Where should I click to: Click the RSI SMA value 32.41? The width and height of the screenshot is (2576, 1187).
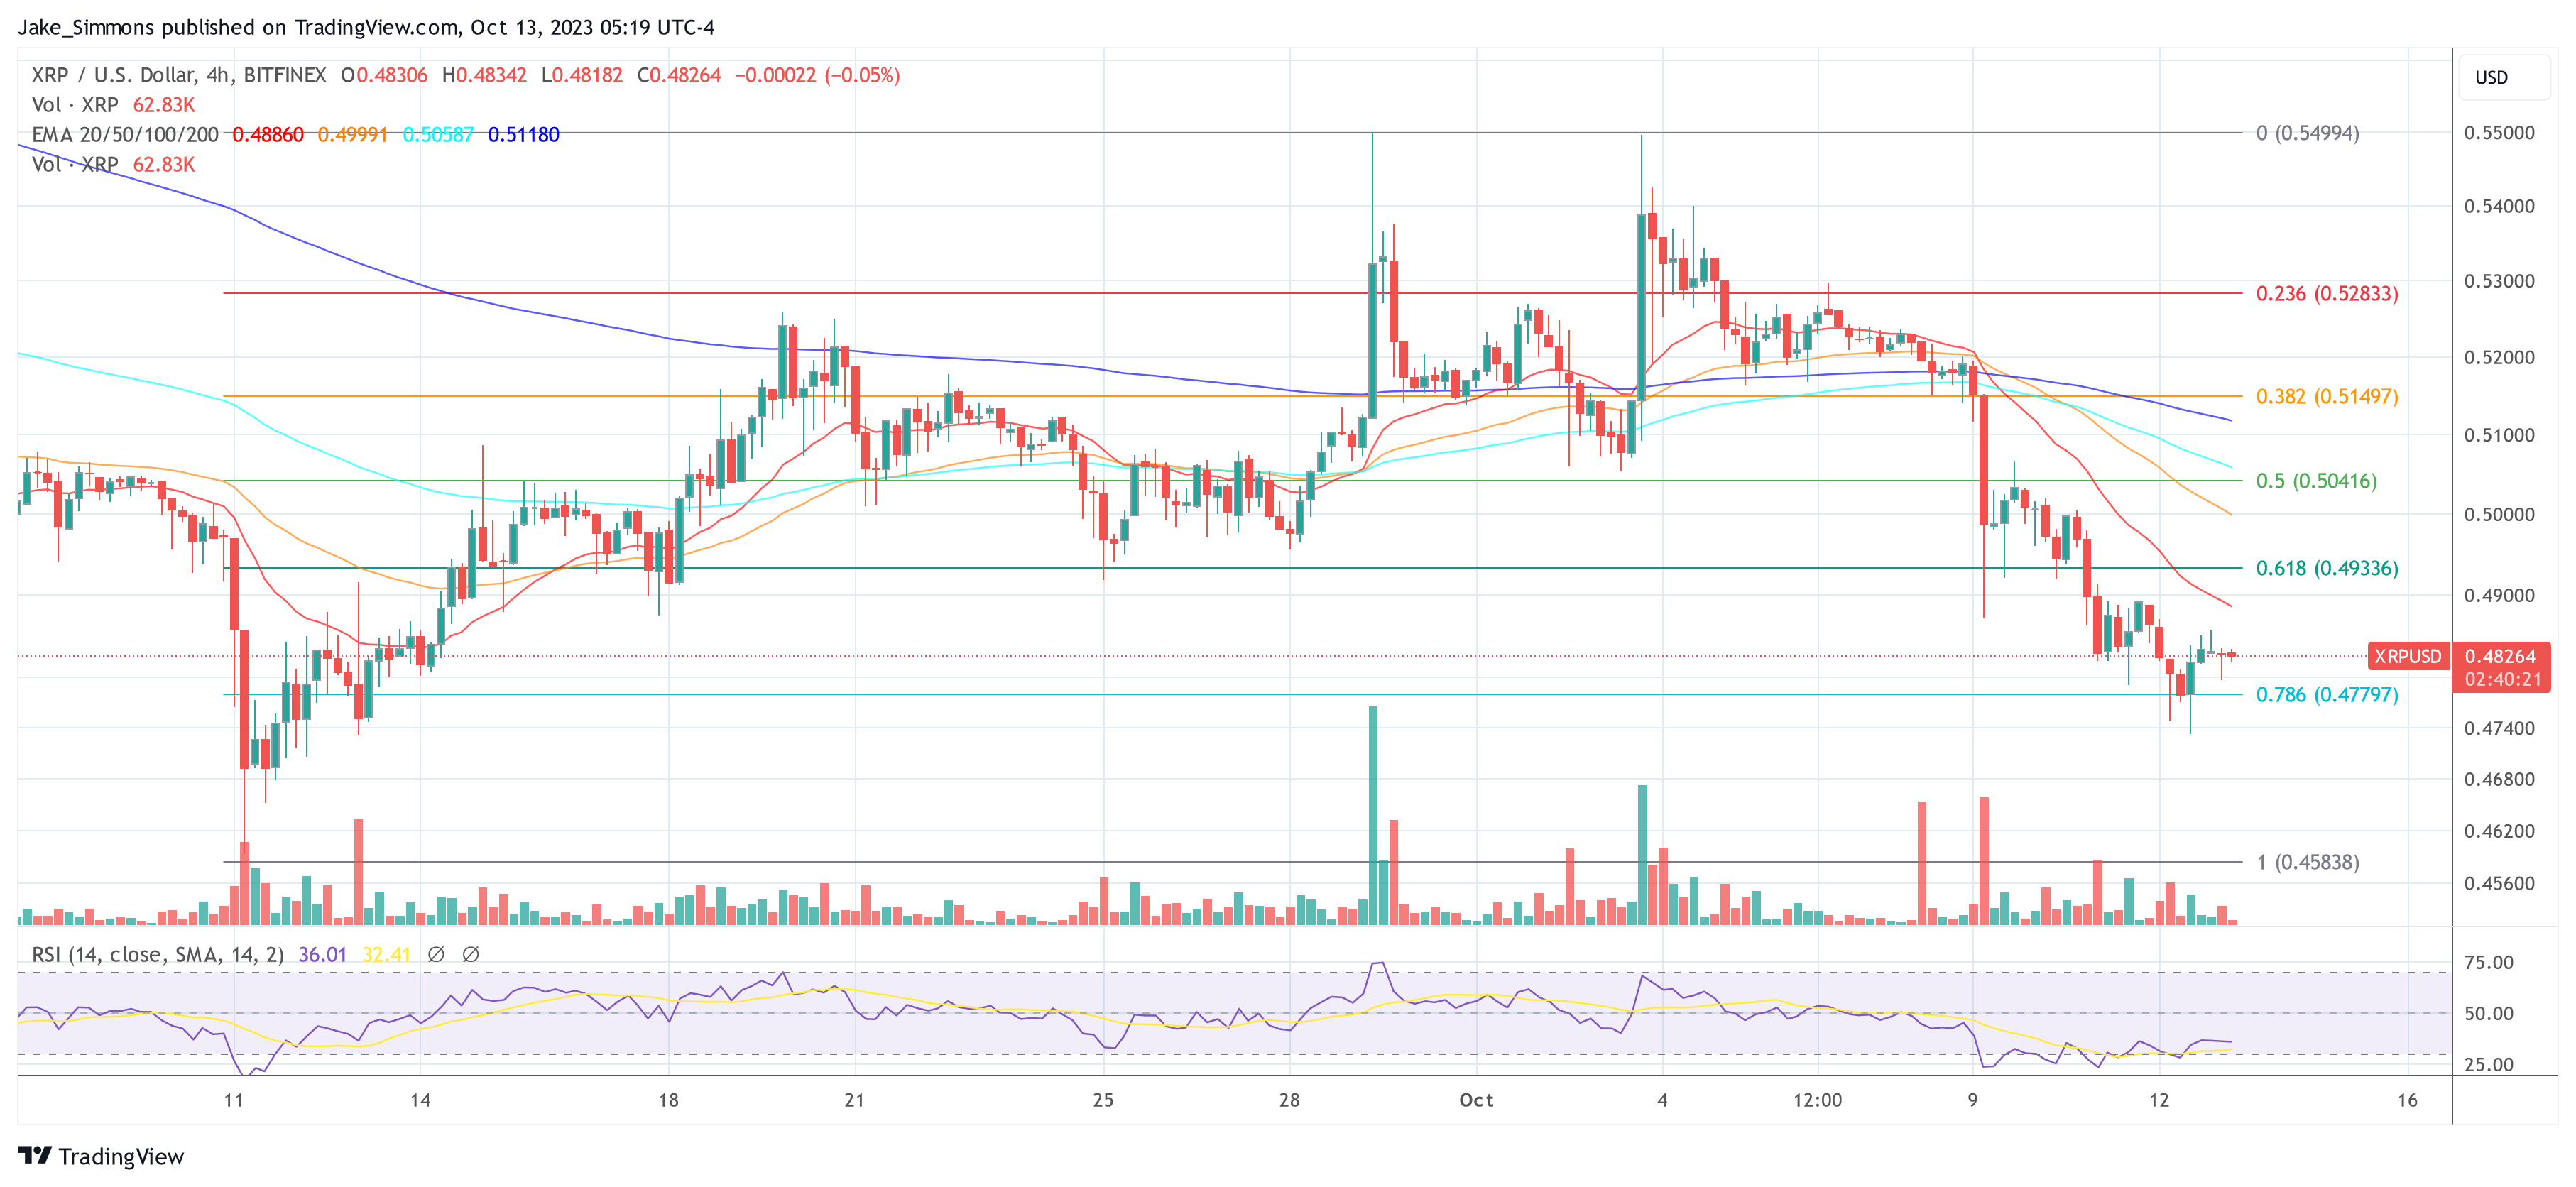(386, 955)
